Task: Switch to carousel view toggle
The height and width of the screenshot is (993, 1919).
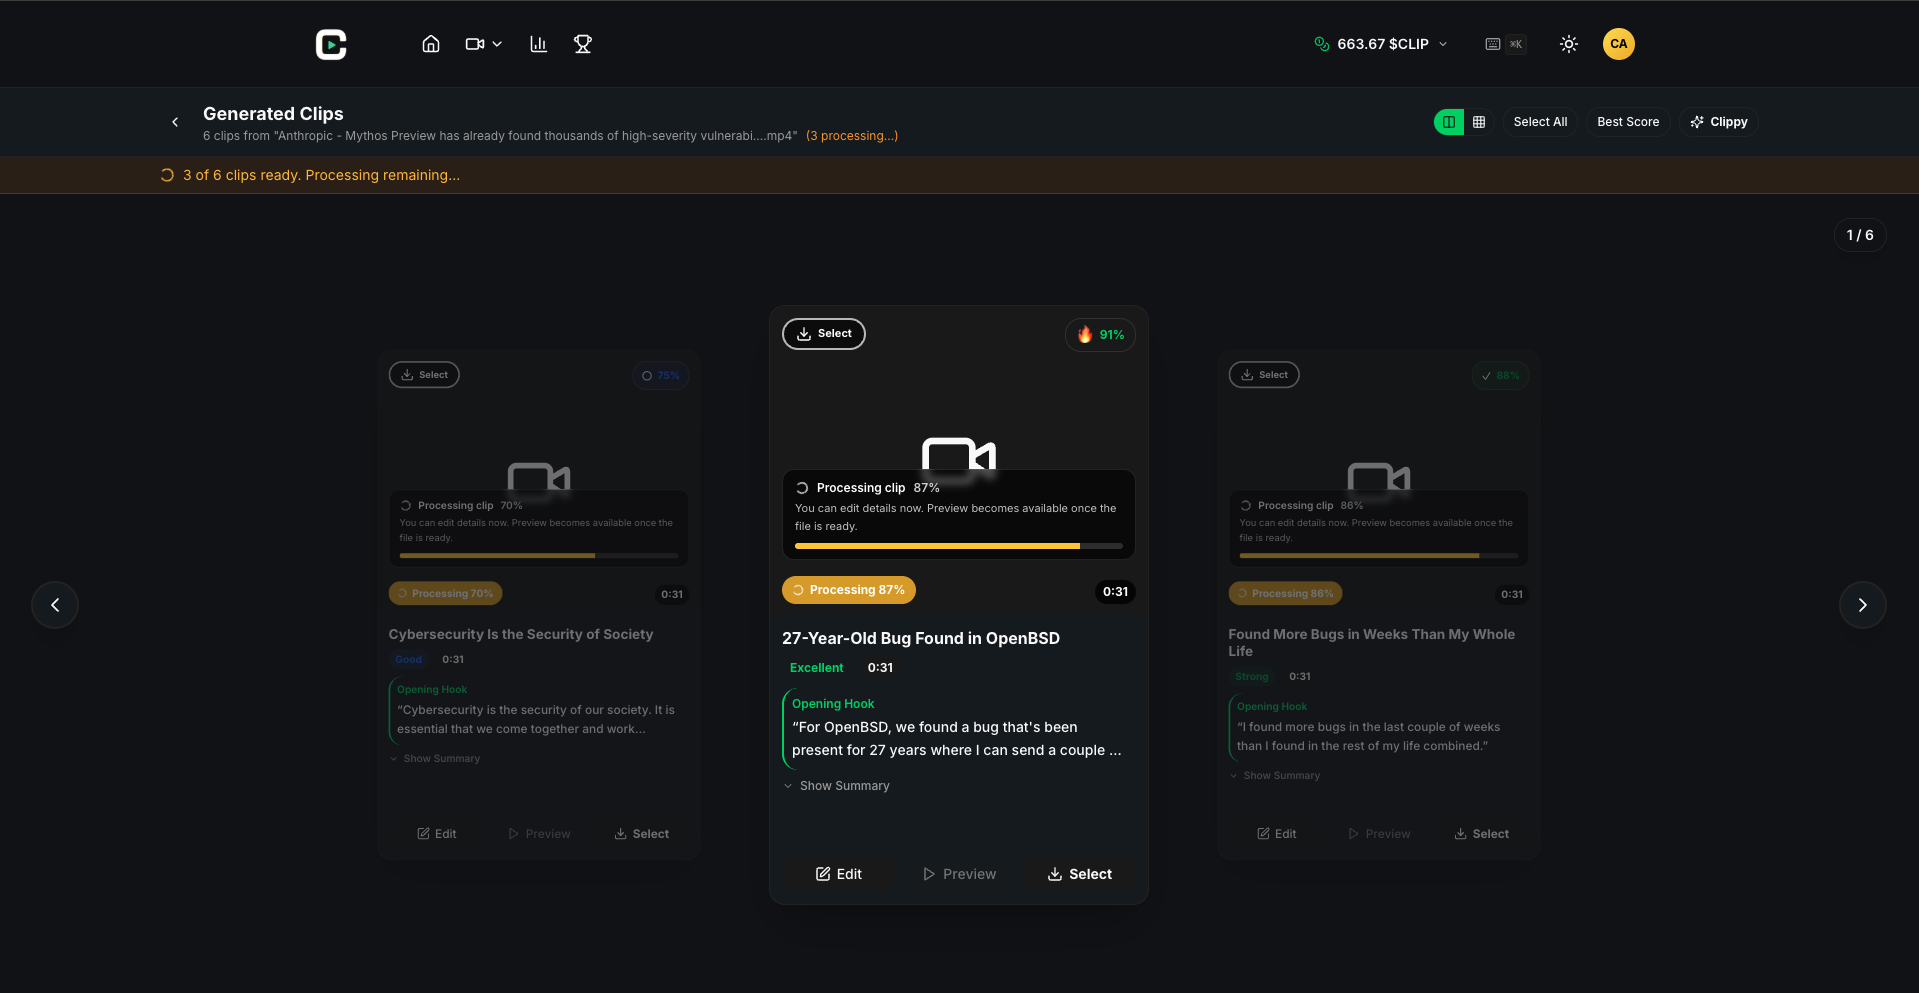Action: [x=1449, y=122]
